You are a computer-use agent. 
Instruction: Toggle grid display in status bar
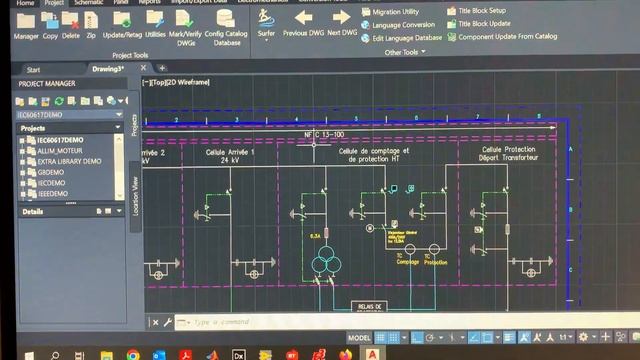pyautogui.click(x=380, y=338)
